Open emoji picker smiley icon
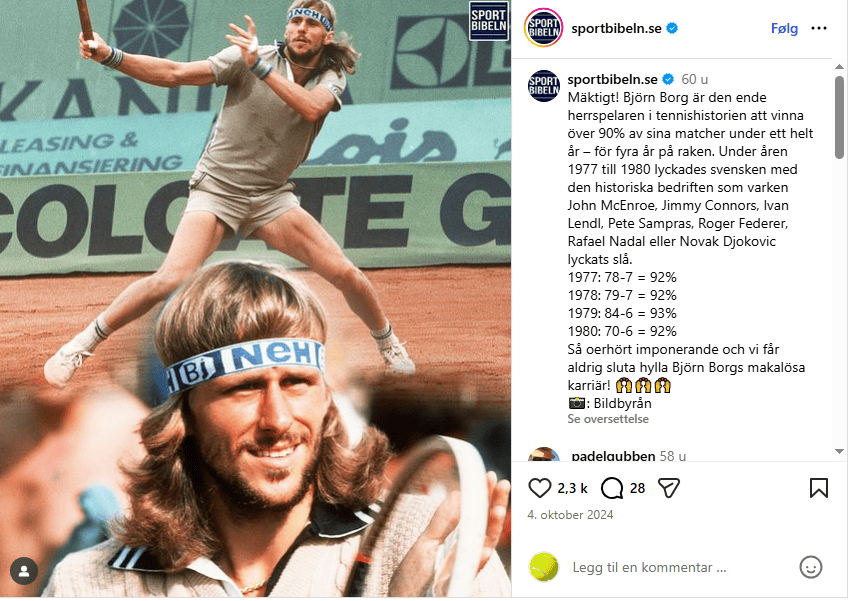Image resolution: width=849 pixels, height=601 pixels. [x=811, y=567]
